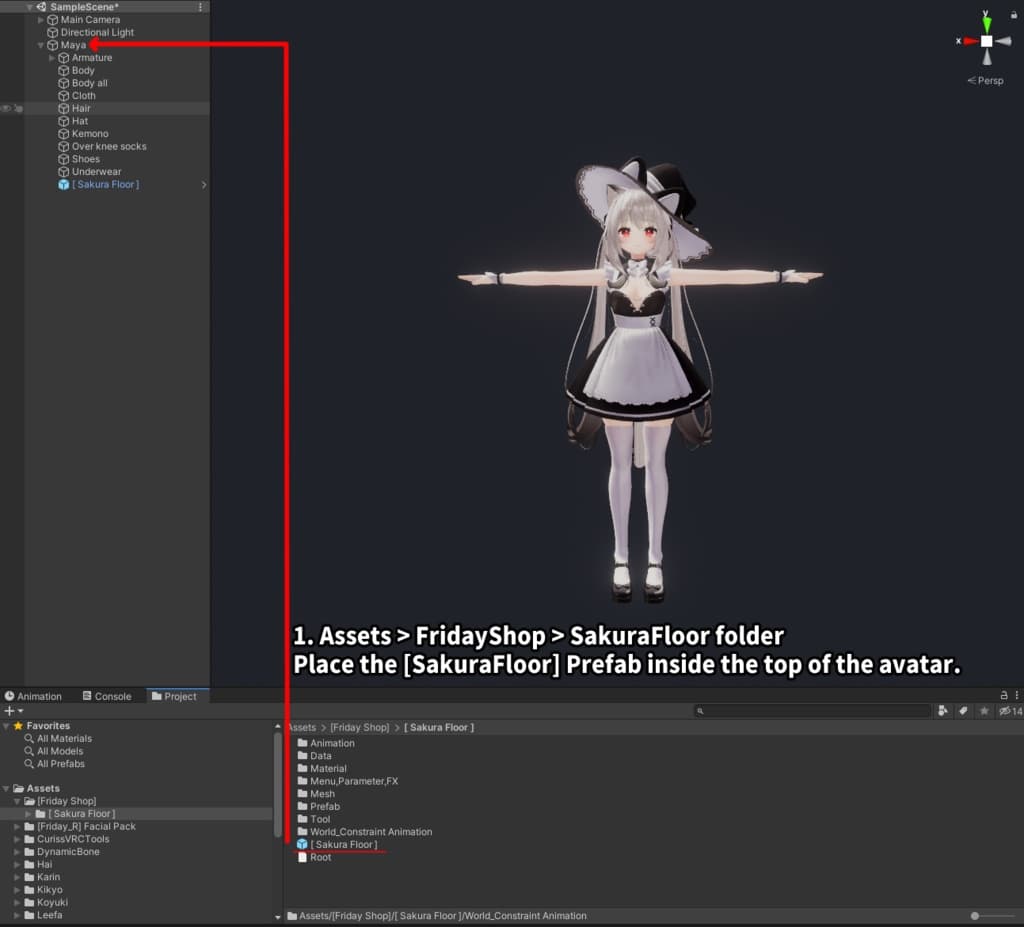Image resolution: width=1024 pixels, height=927 pixels.
Task: Click the Unity scene icon beside SampleScene
Action: tap(41, 7)
